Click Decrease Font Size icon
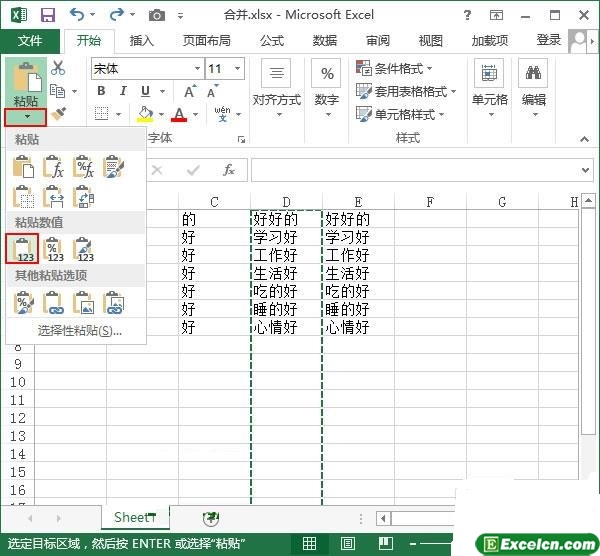Screen dimensions: 600x556 tap(212, 91)
